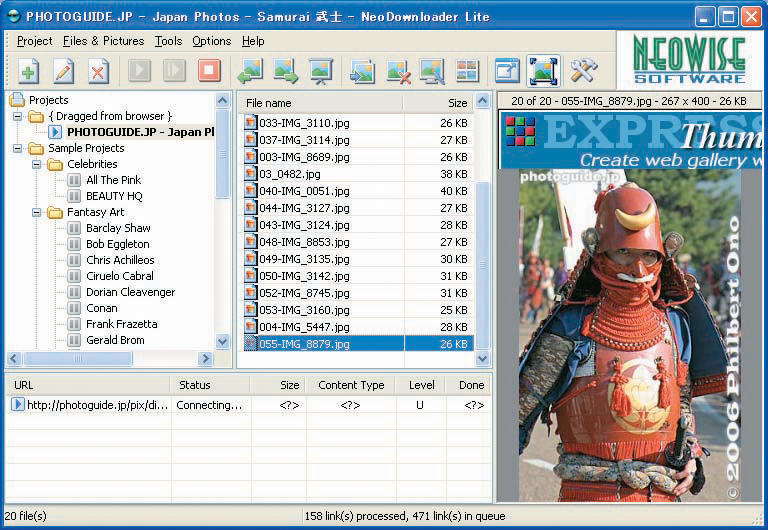Sort files by File name column header
Viewport: 768px width, 530px height.
(x=321, y=103)
